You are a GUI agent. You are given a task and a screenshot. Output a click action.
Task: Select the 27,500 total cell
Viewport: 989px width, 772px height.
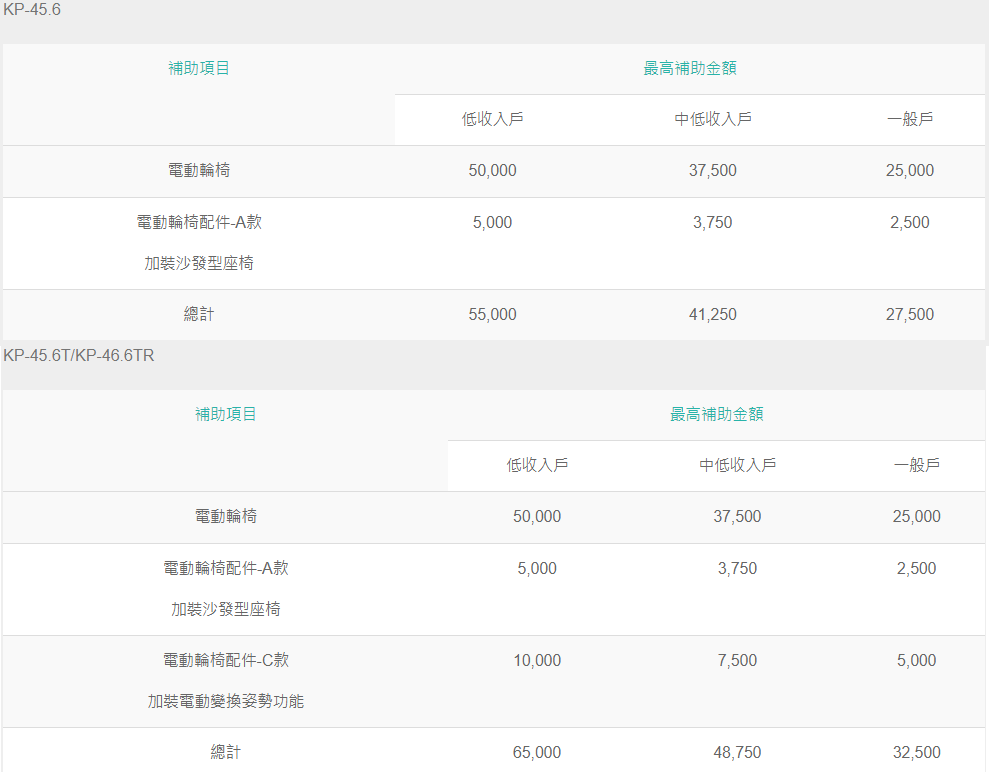910,314
